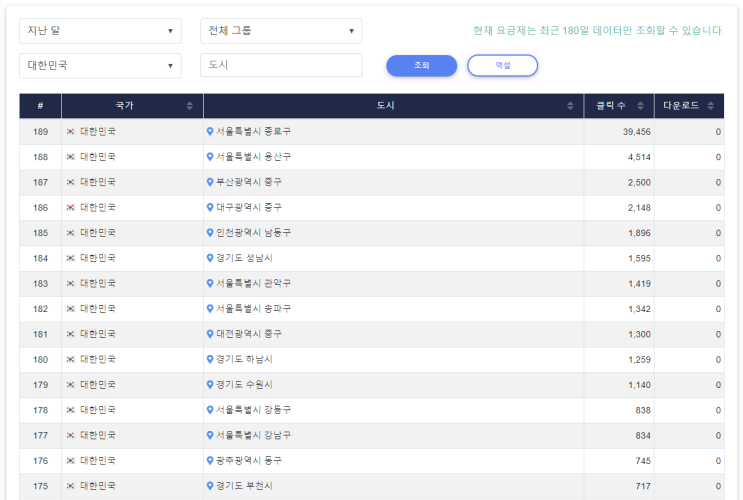Click row number 179
The width and height of the screenshot is (743, 500).
click(40, 385)
